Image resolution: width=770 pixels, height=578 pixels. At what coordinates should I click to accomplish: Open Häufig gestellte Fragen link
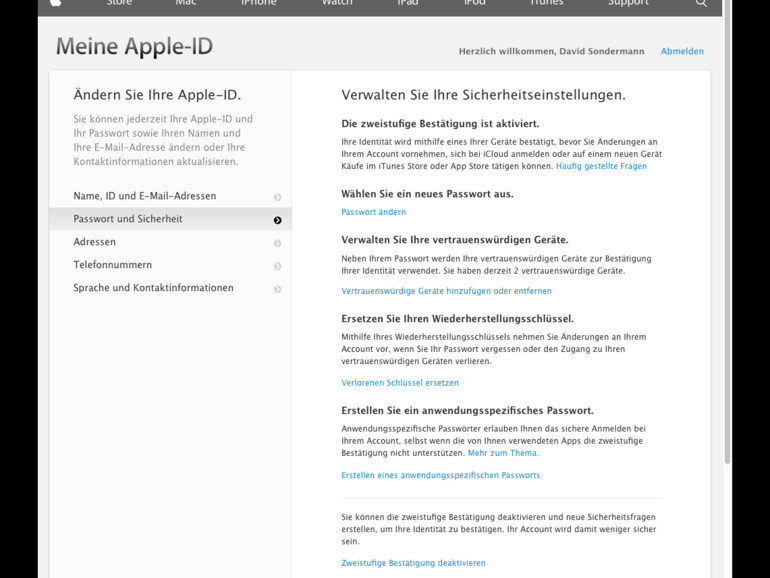click(x=601, y=166)
